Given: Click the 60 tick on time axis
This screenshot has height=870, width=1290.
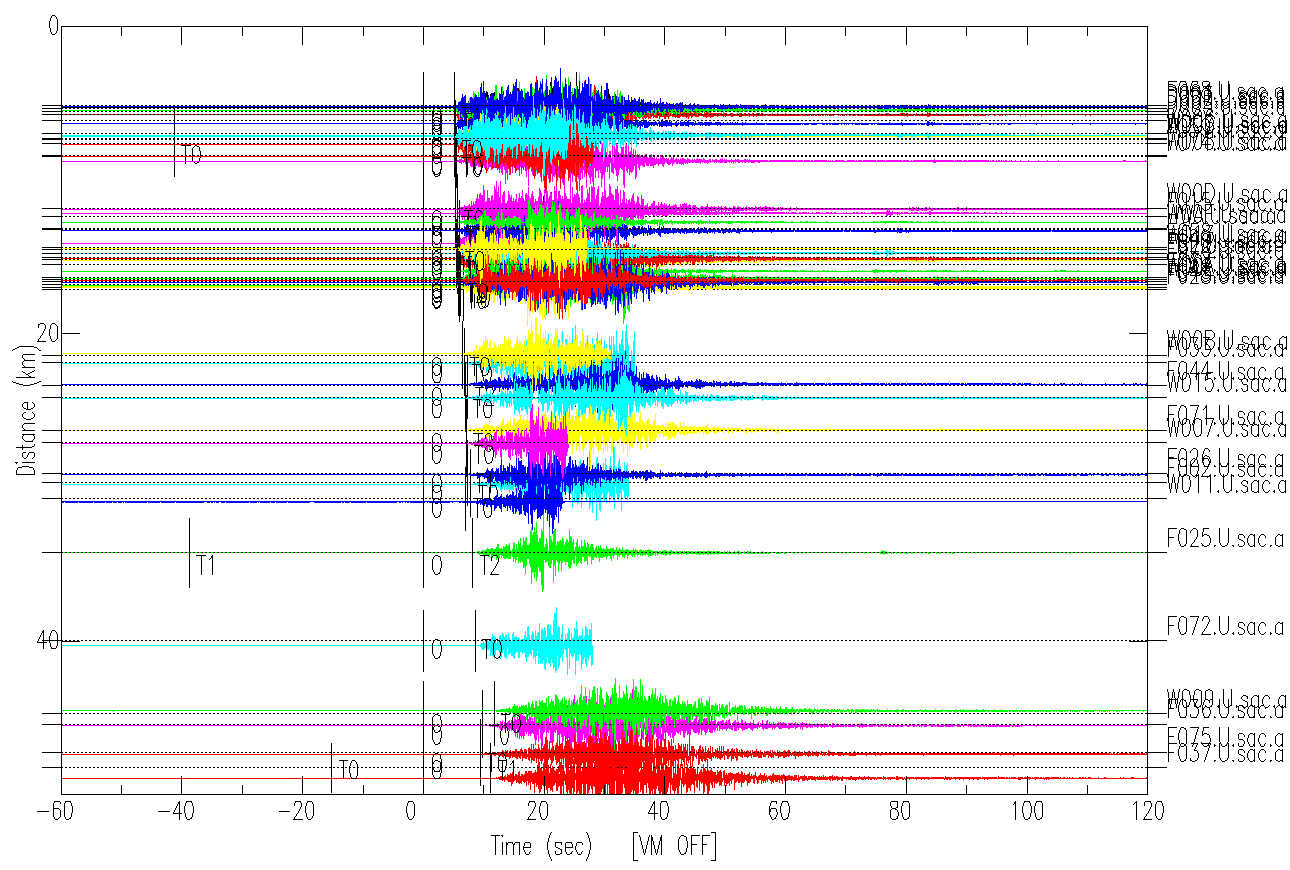Looking at the screenshot, I should click(x=785, y=810).
